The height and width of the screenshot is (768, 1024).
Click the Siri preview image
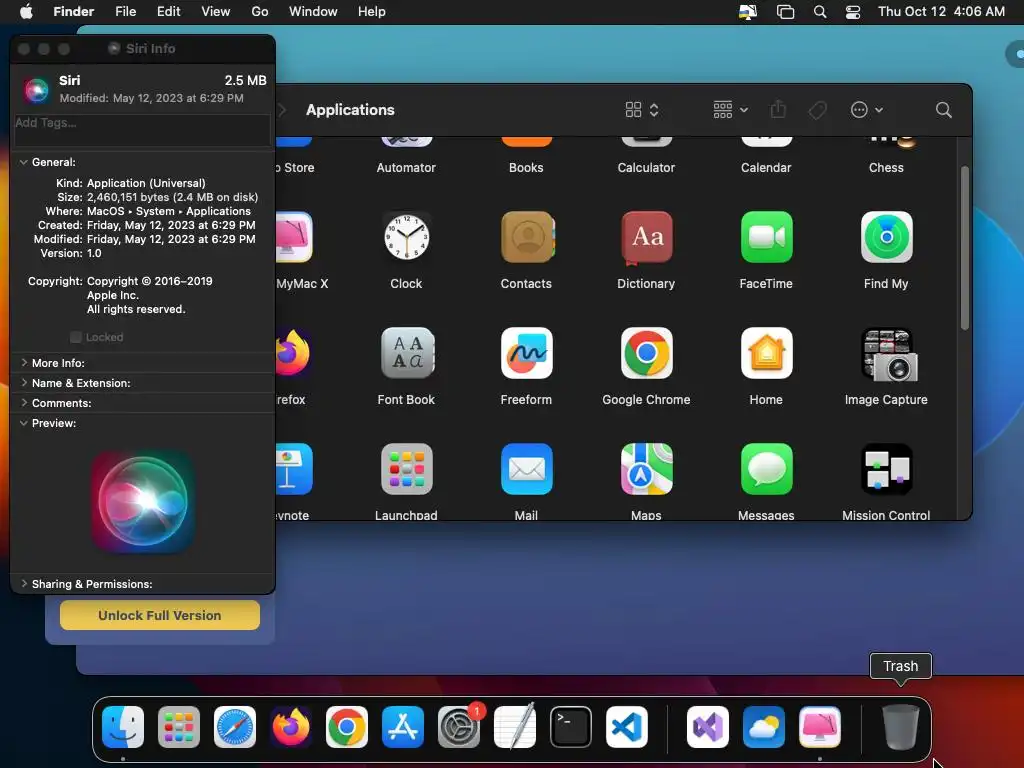coord(142,502)
